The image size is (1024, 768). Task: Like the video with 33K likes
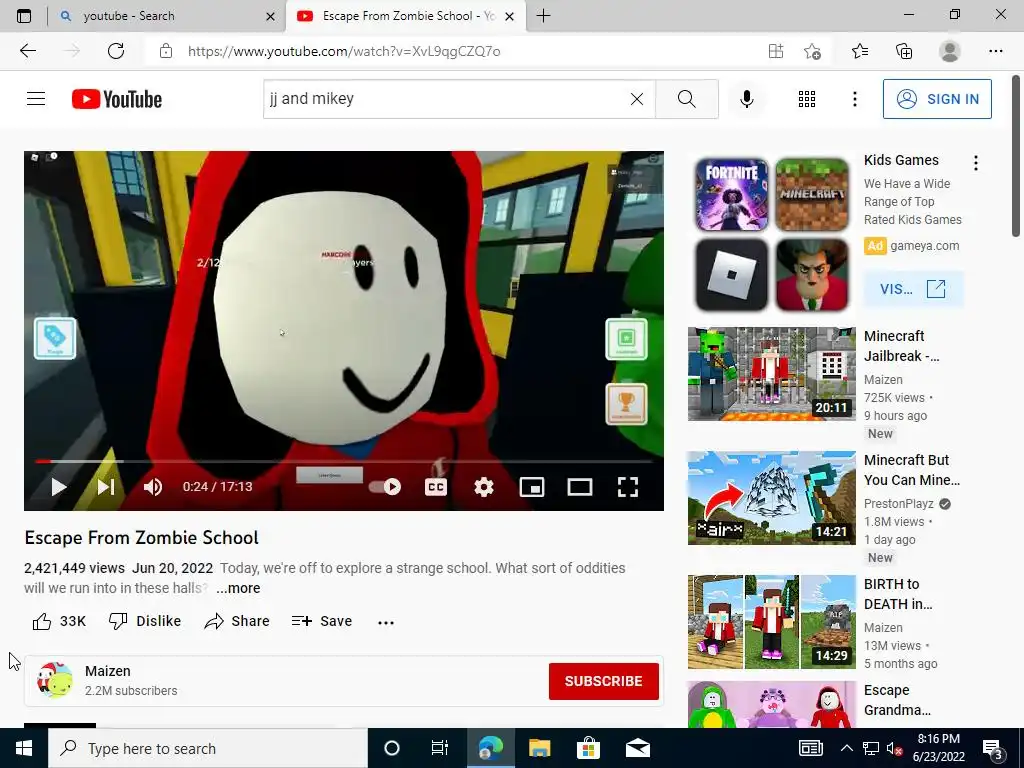click(59, 621)
